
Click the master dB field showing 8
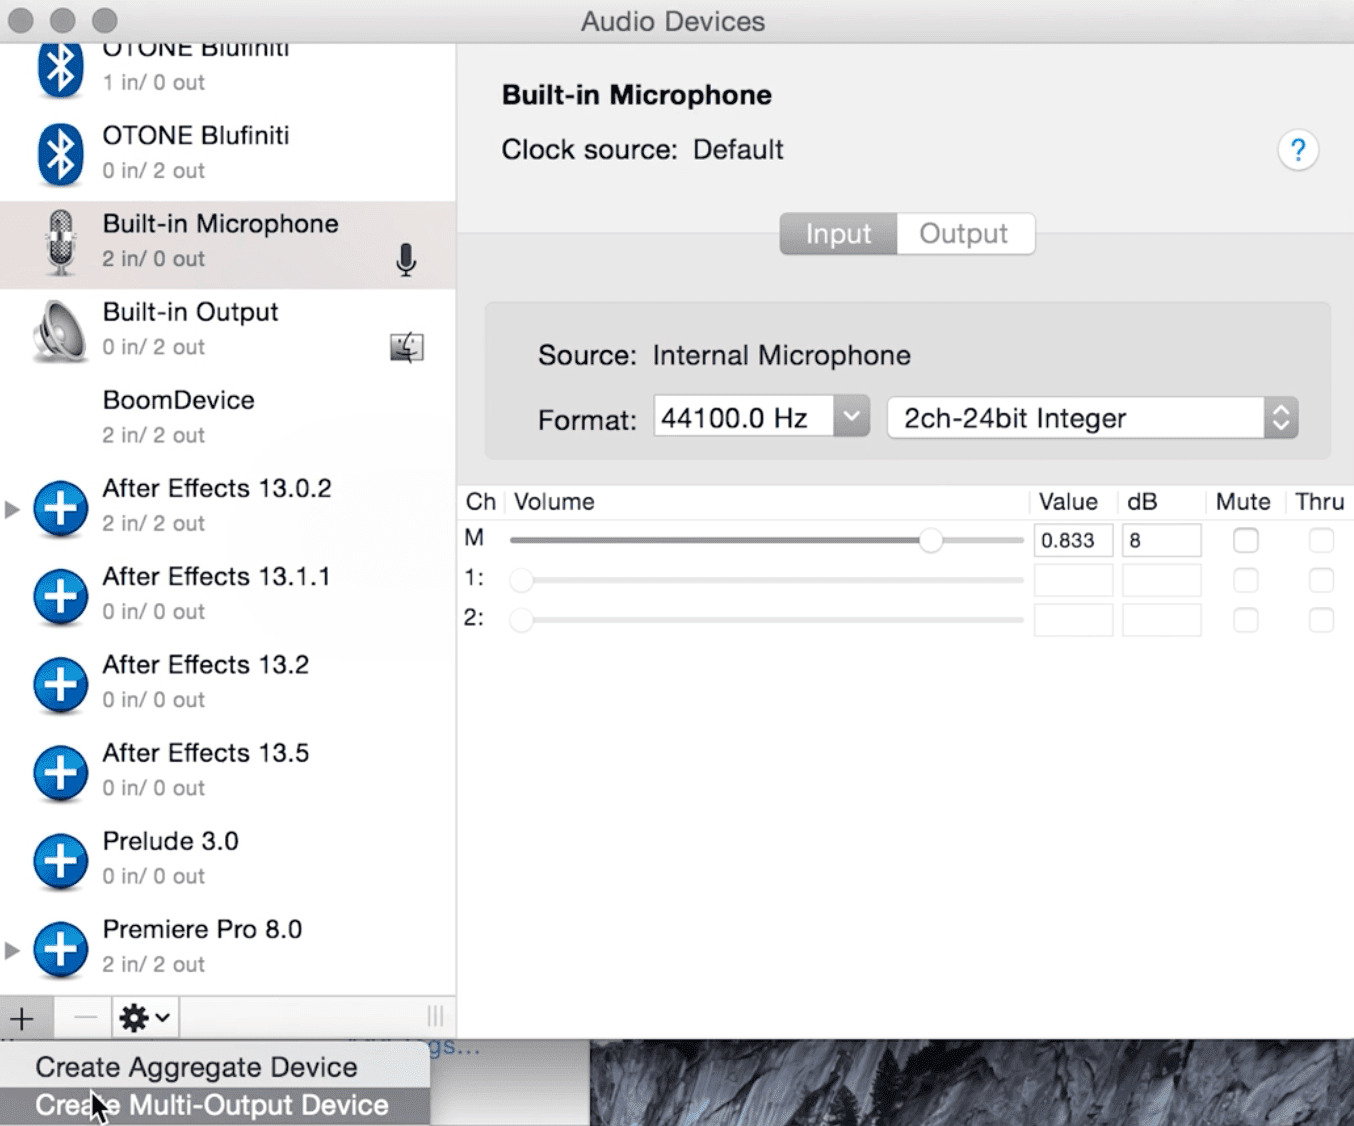pos(1161,541)
